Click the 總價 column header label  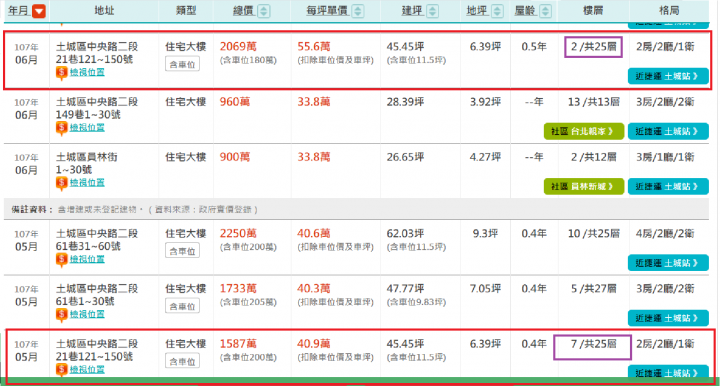(244, 11)
